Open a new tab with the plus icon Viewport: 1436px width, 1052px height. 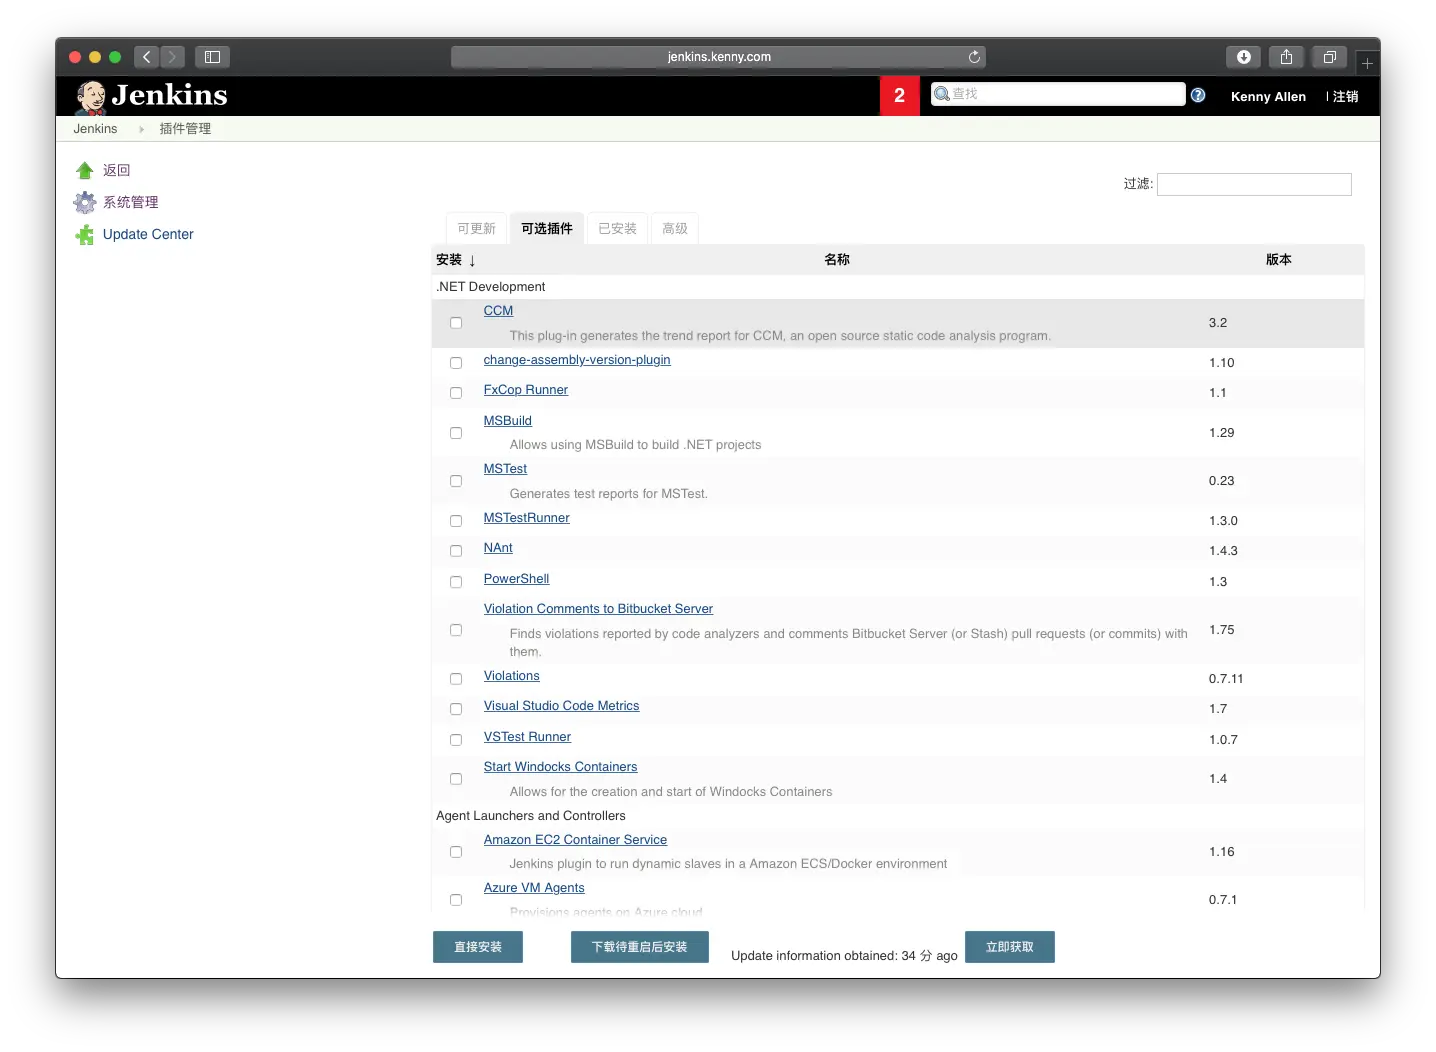pos(1367,63)
